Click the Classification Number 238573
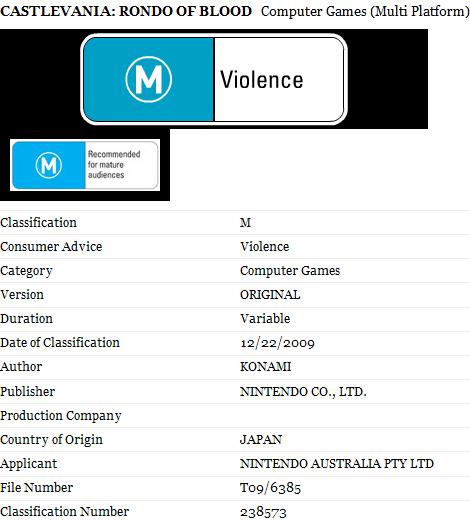Image resolution: width=470 pixels, height=520 pixels. [x=263, y=512]
